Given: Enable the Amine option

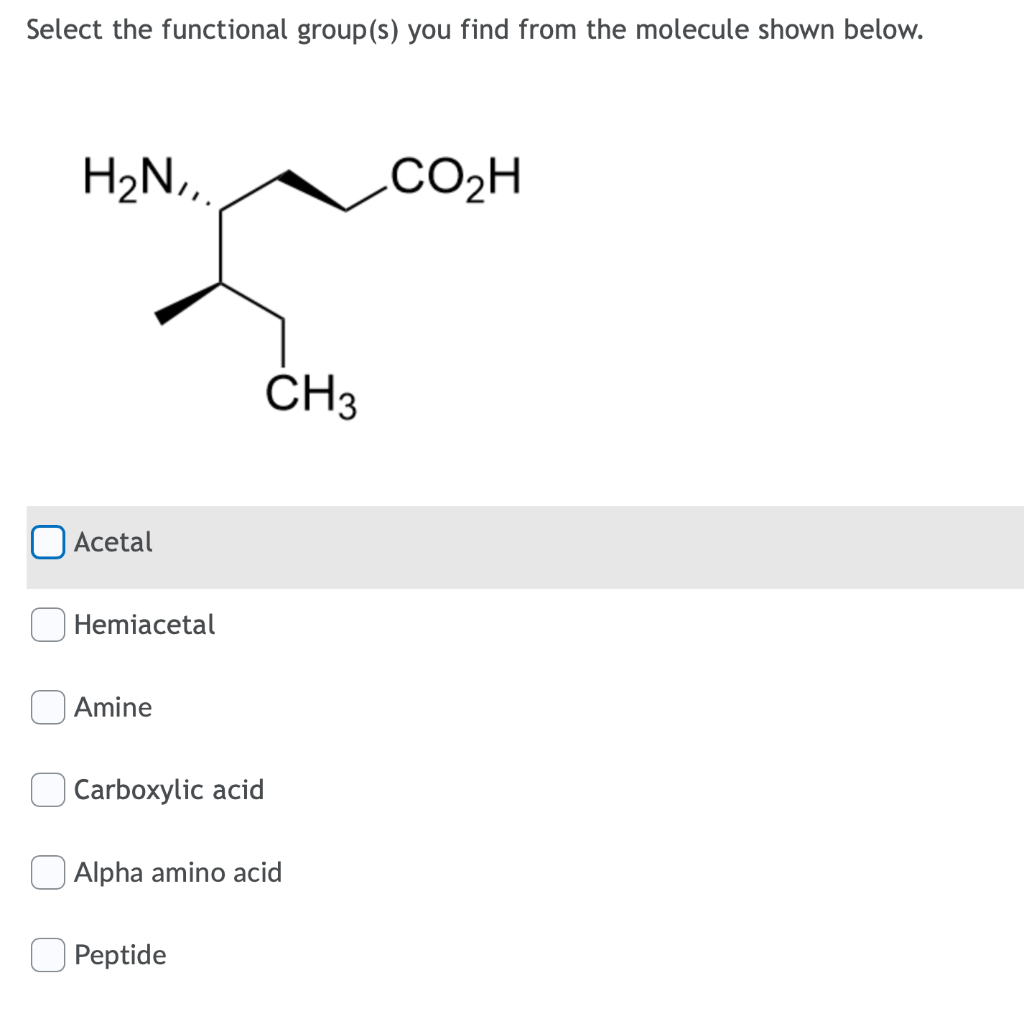Looking at the screenshot, I should [46, 707].
